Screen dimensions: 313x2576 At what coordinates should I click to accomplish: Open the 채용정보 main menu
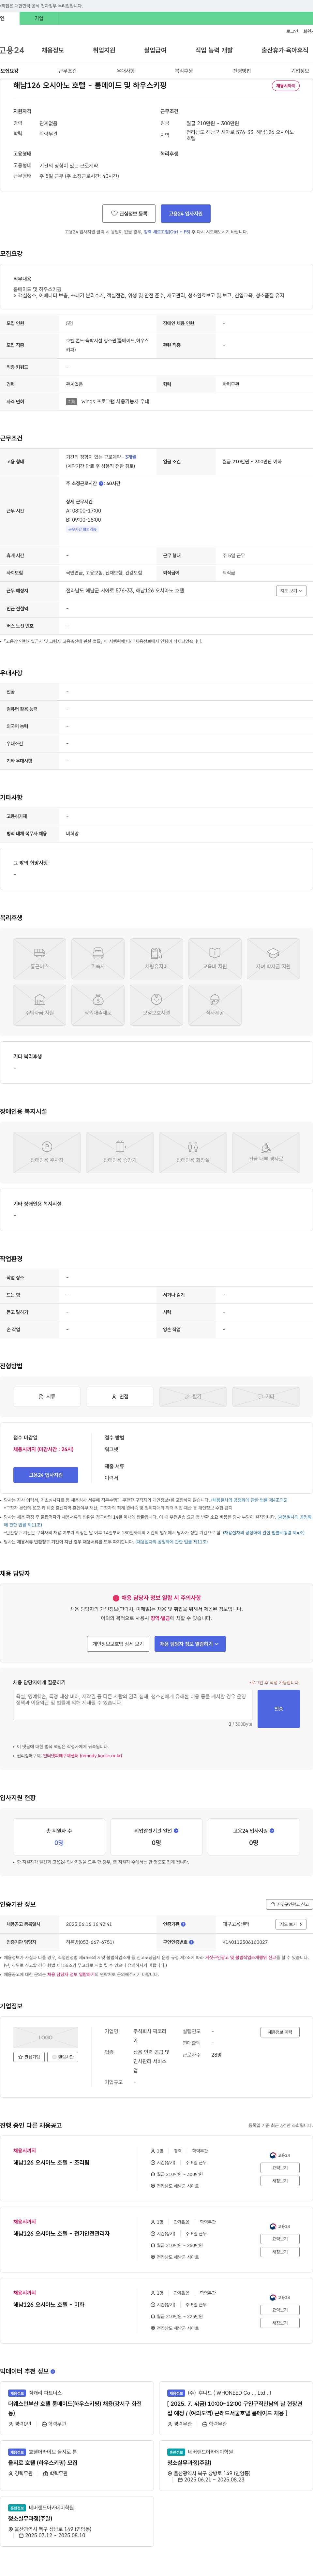coord(53,50)
